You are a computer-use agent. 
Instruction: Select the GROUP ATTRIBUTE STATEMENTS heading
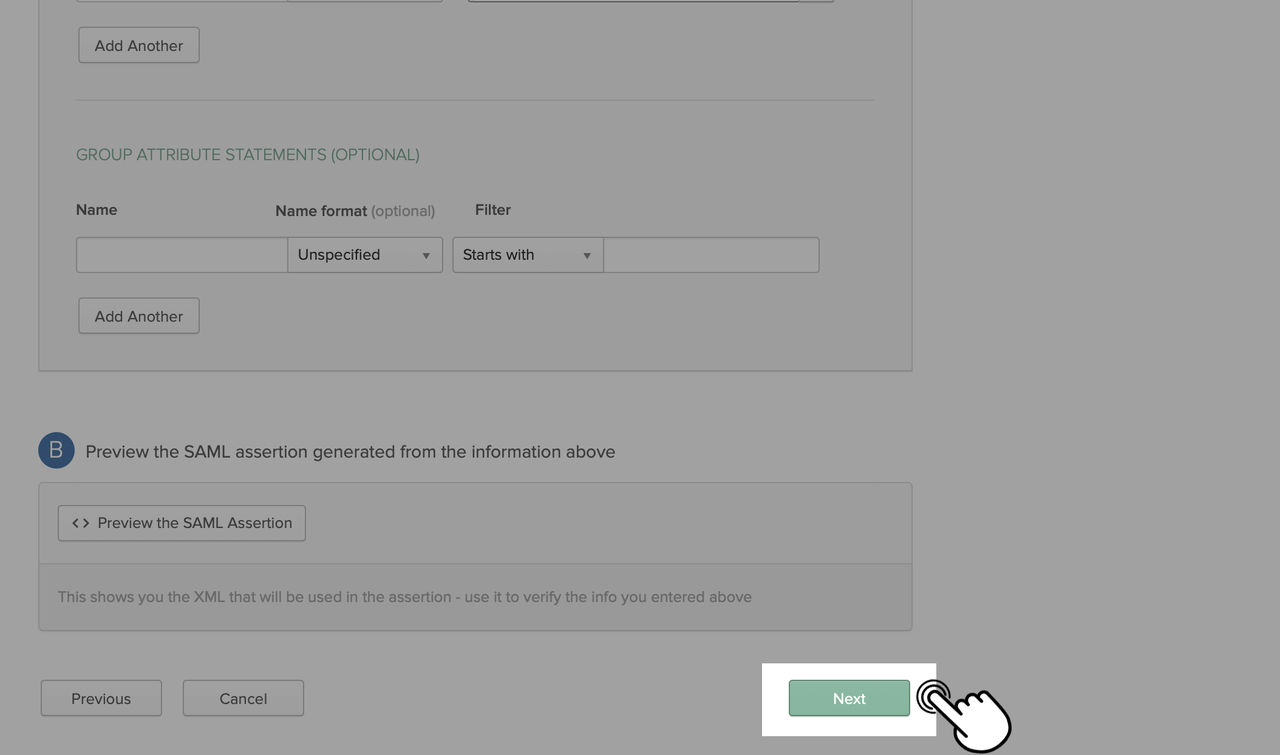point(247,154)
